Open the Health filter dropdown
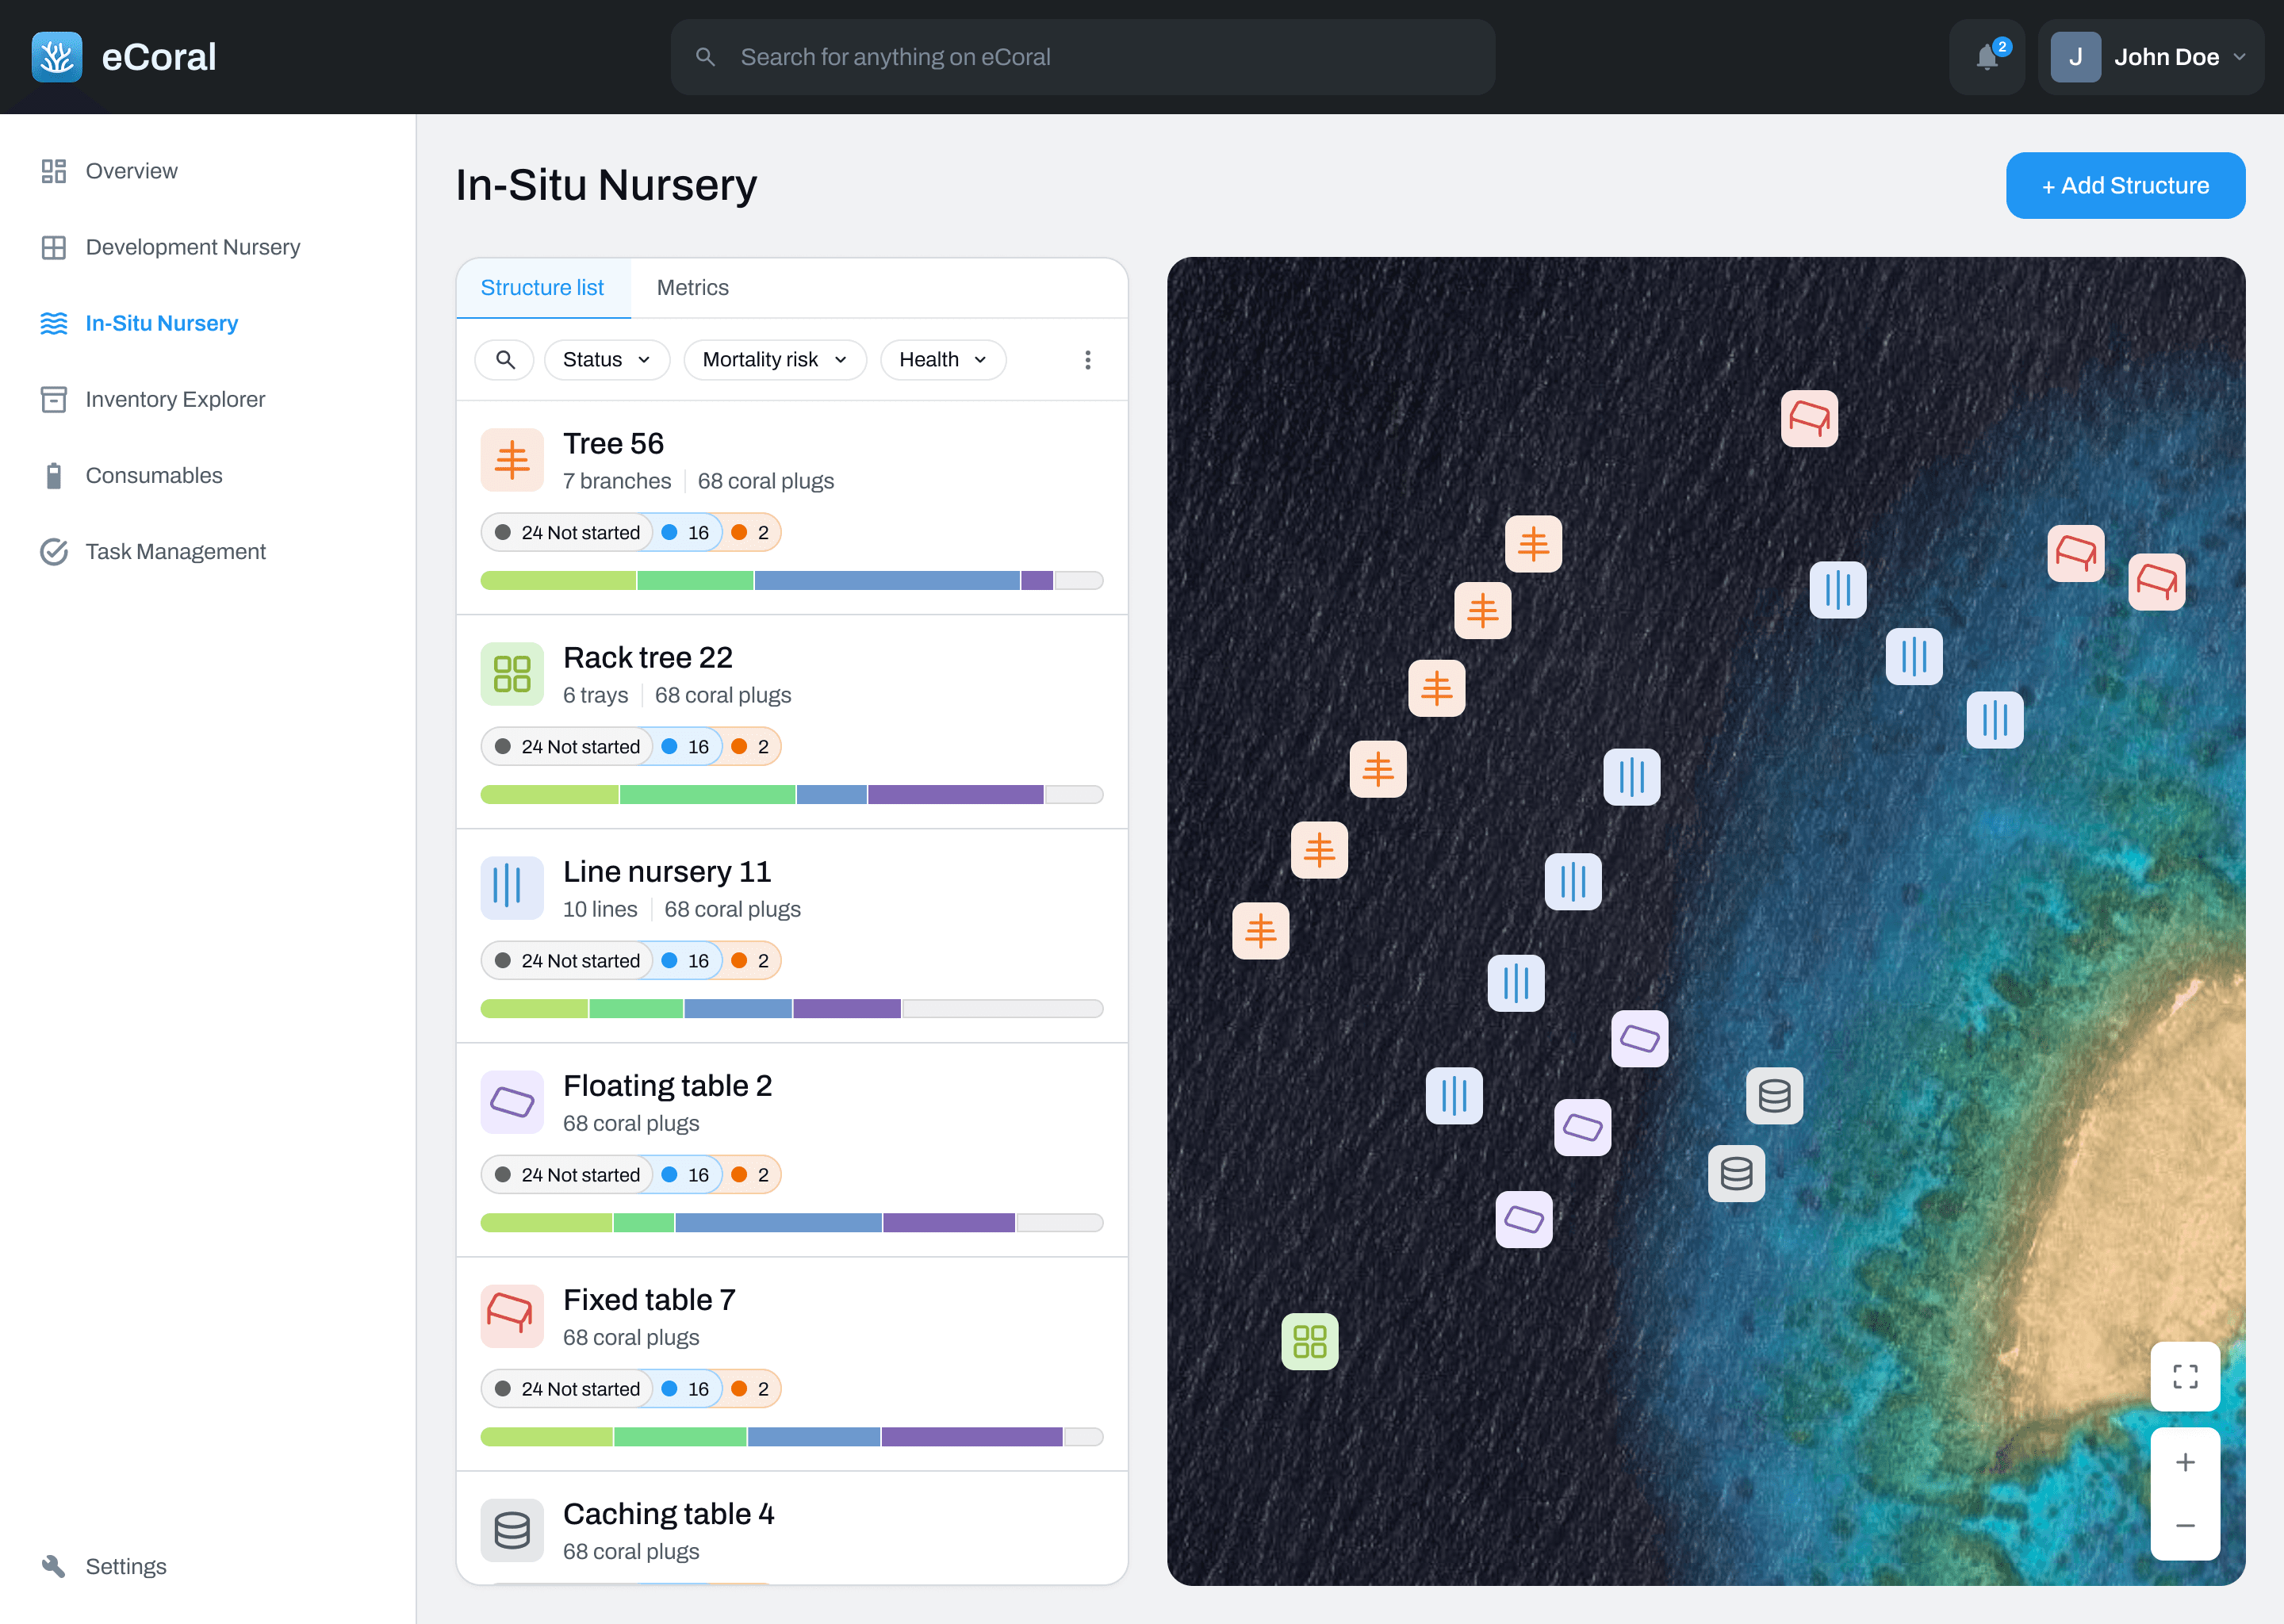The image size is (2284, 1624). pyautogui.click(x=942, y=360)
